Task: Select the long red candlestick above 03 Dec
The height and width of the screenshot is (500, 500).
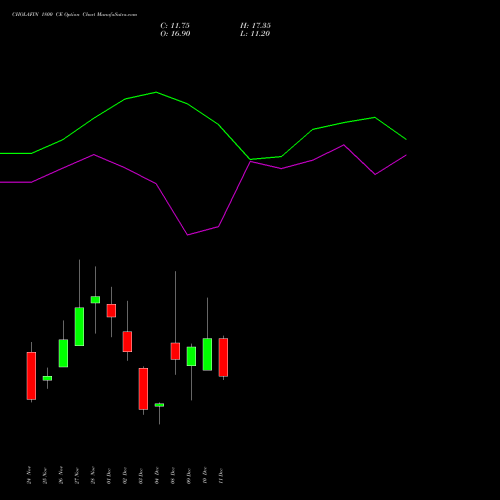Action: tap(143, 389)
